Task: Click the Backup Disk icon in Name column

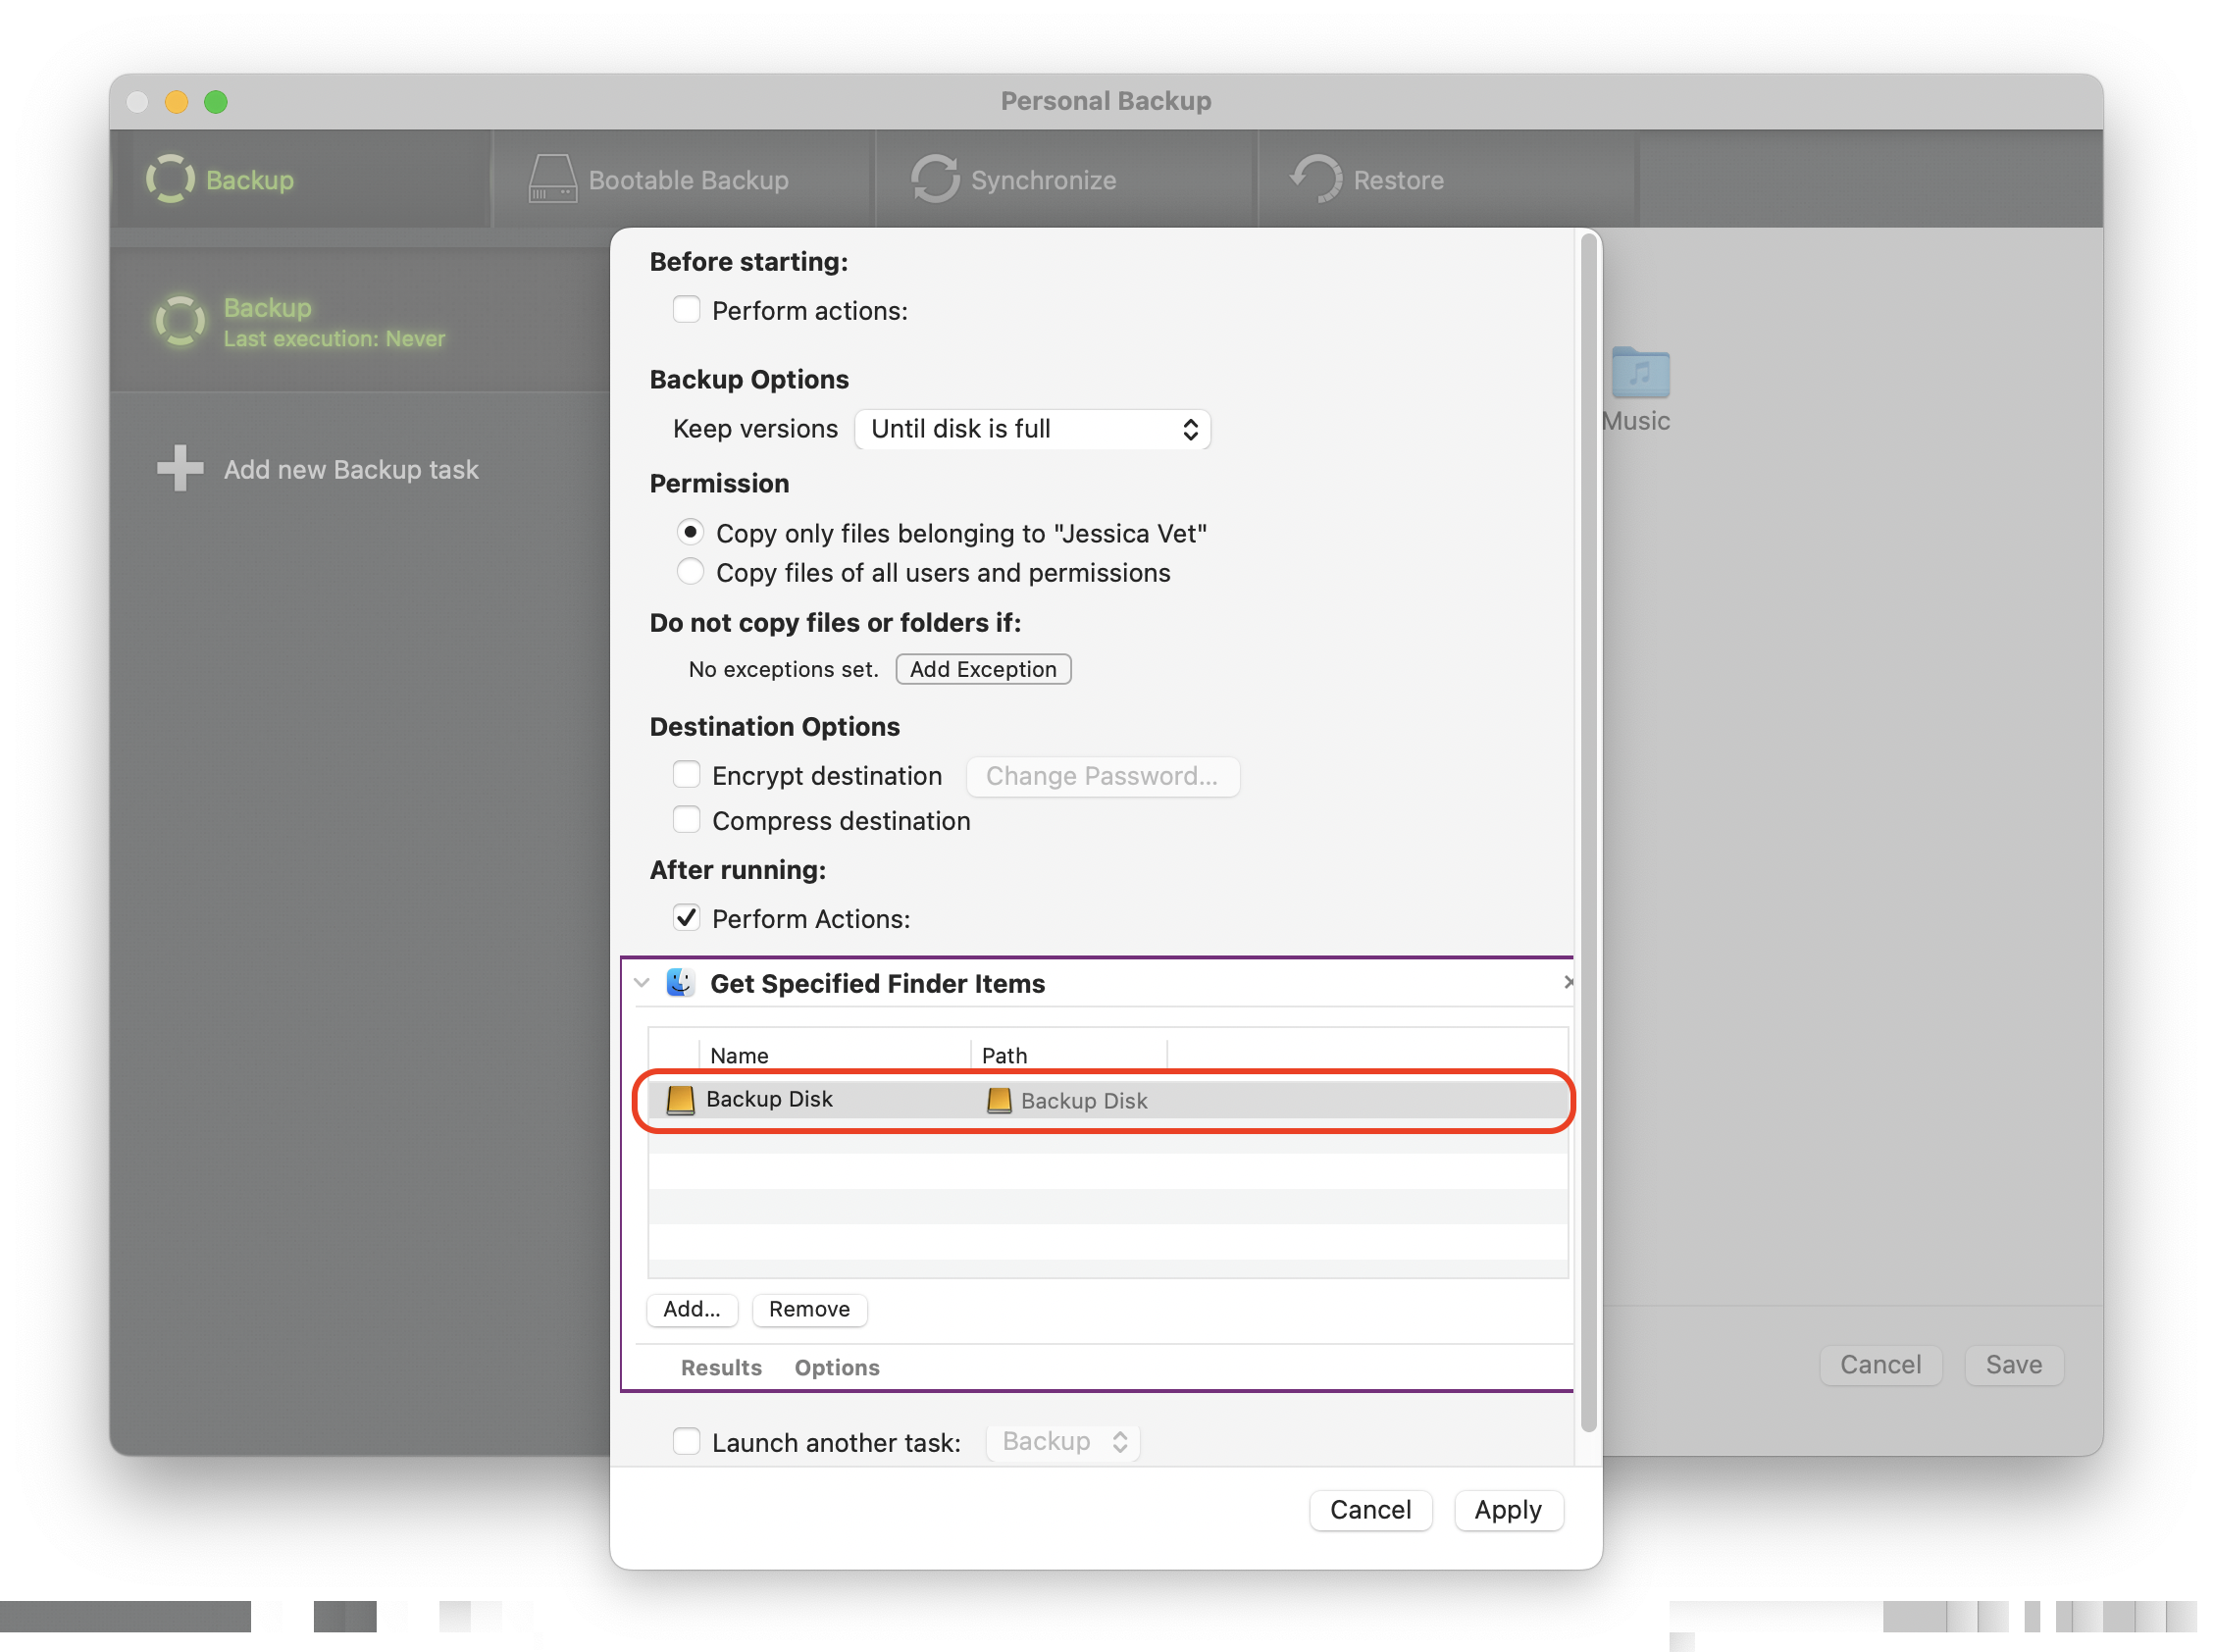Action: [680, 1100]
